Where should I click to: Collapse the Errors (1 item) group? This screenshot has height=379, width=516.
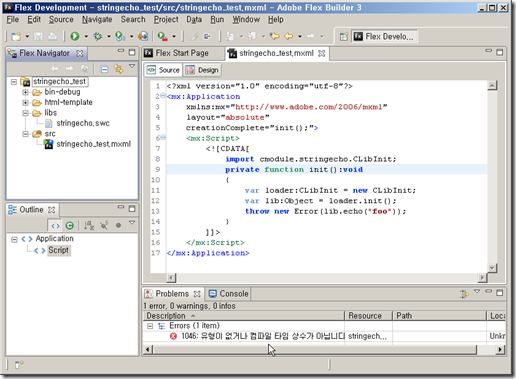tap(150, 326)
